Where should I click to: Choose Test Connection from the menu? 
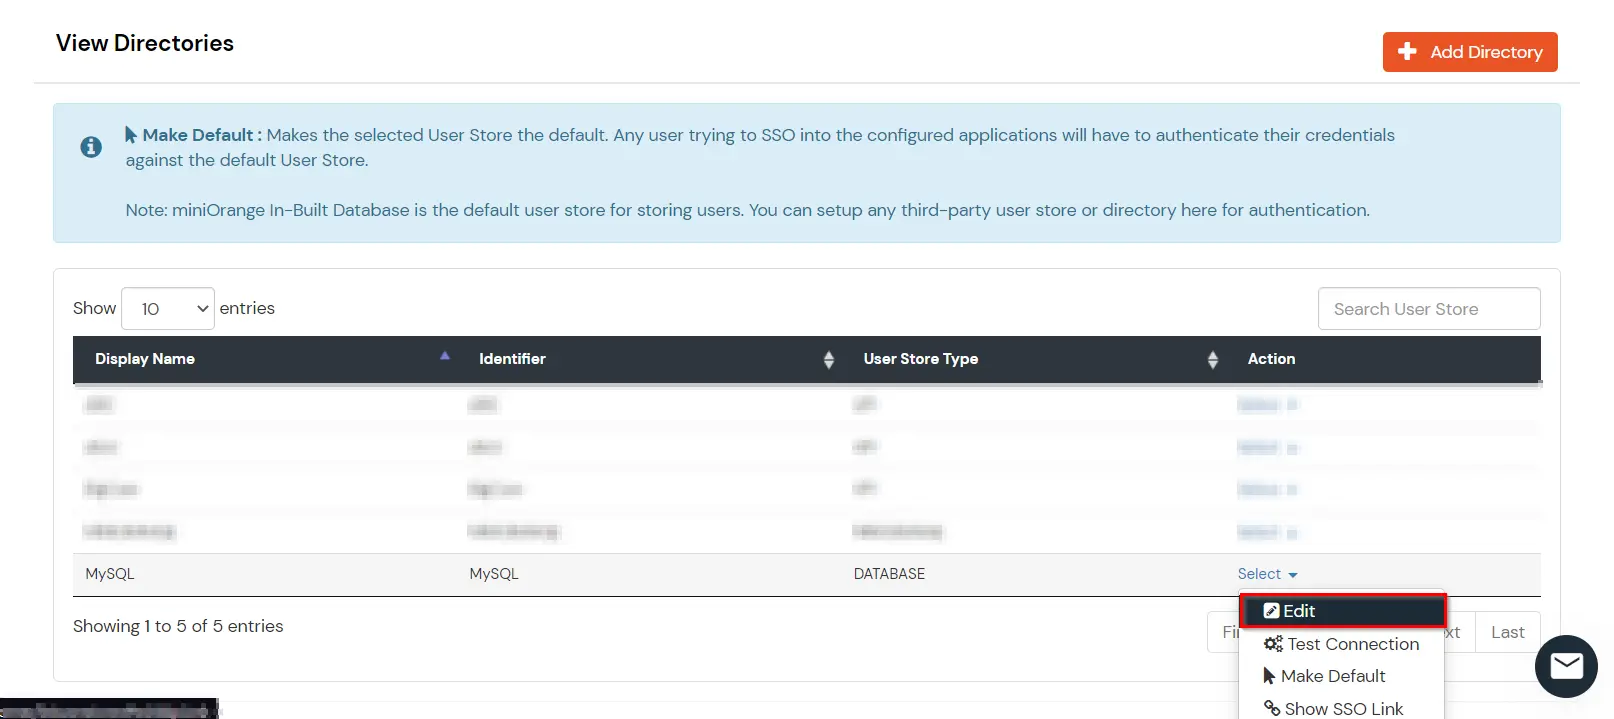tap(1341, 644)
